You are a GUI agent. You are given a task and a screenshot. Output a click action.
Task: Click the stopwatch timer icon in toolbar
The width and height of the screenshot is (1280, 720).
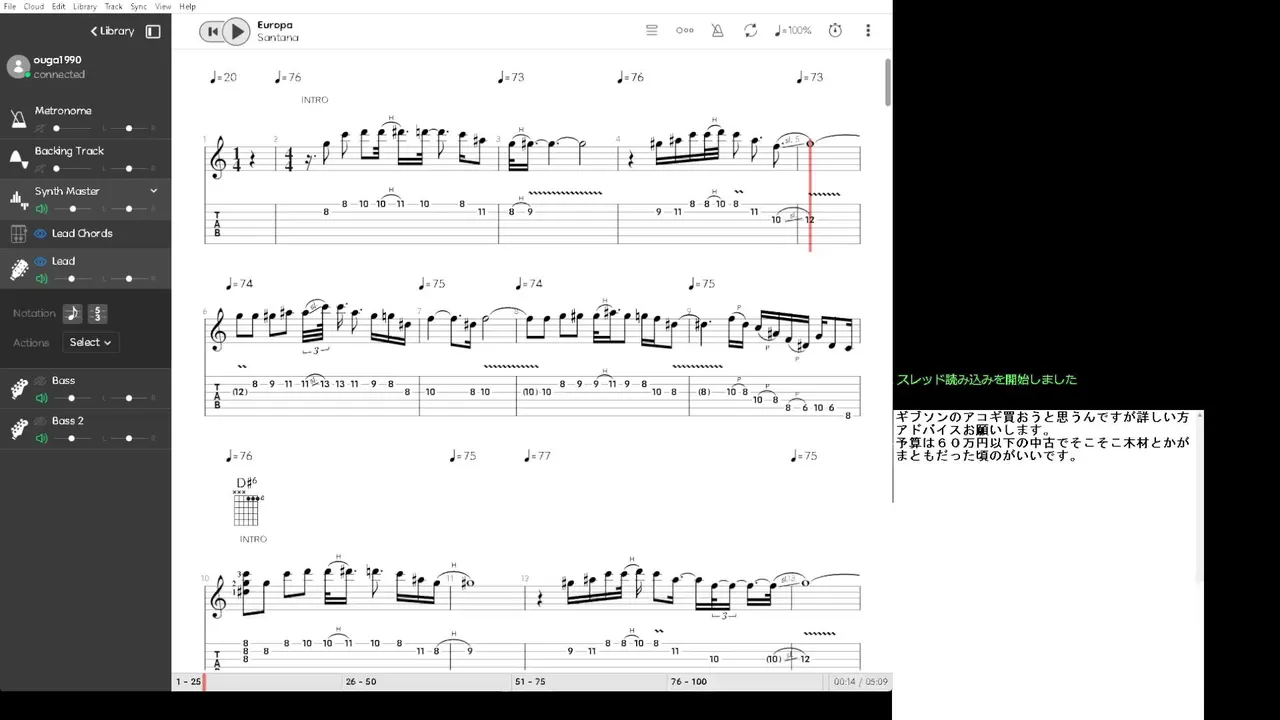pos(835,31)
